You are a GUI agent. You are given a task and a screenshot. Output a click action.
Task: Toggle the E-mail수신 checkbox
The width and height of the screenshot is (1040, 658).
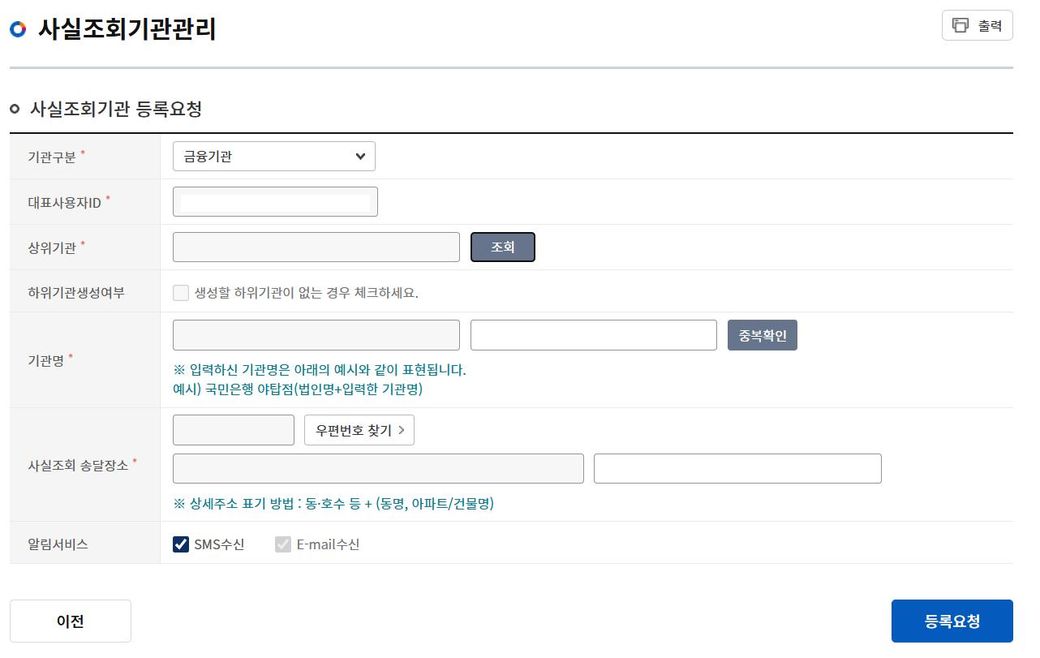(283, 544)
